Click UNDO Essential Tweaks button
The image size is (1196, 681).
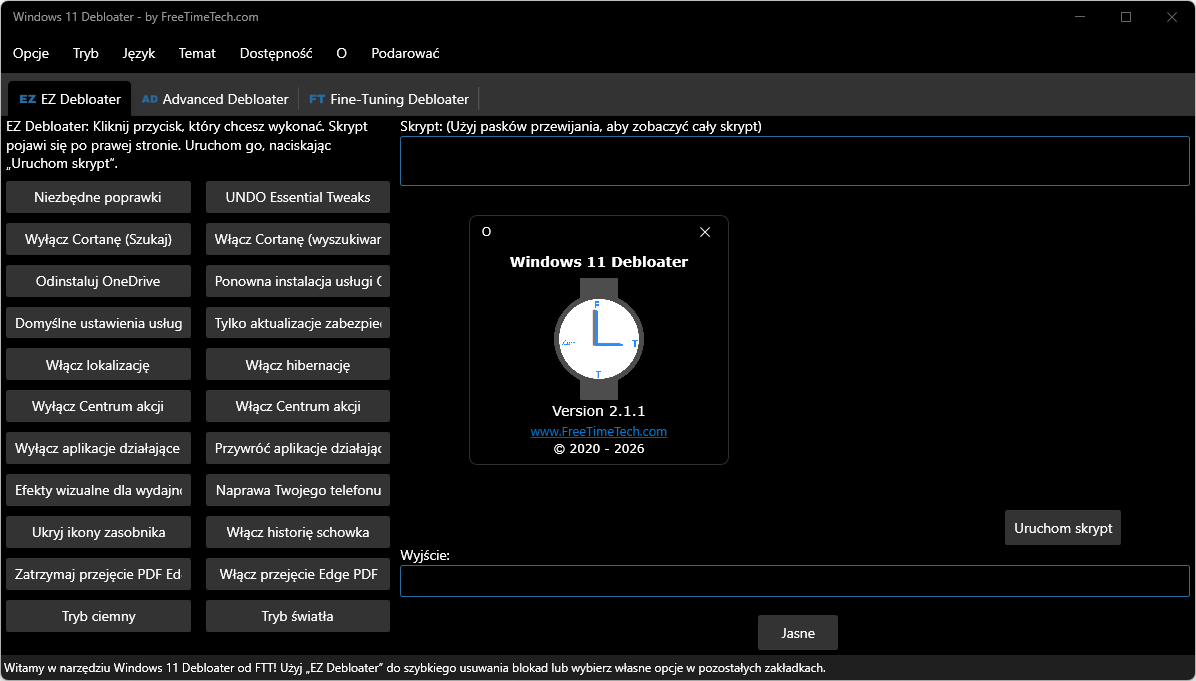pyautogui.click(x=297, y=198)
